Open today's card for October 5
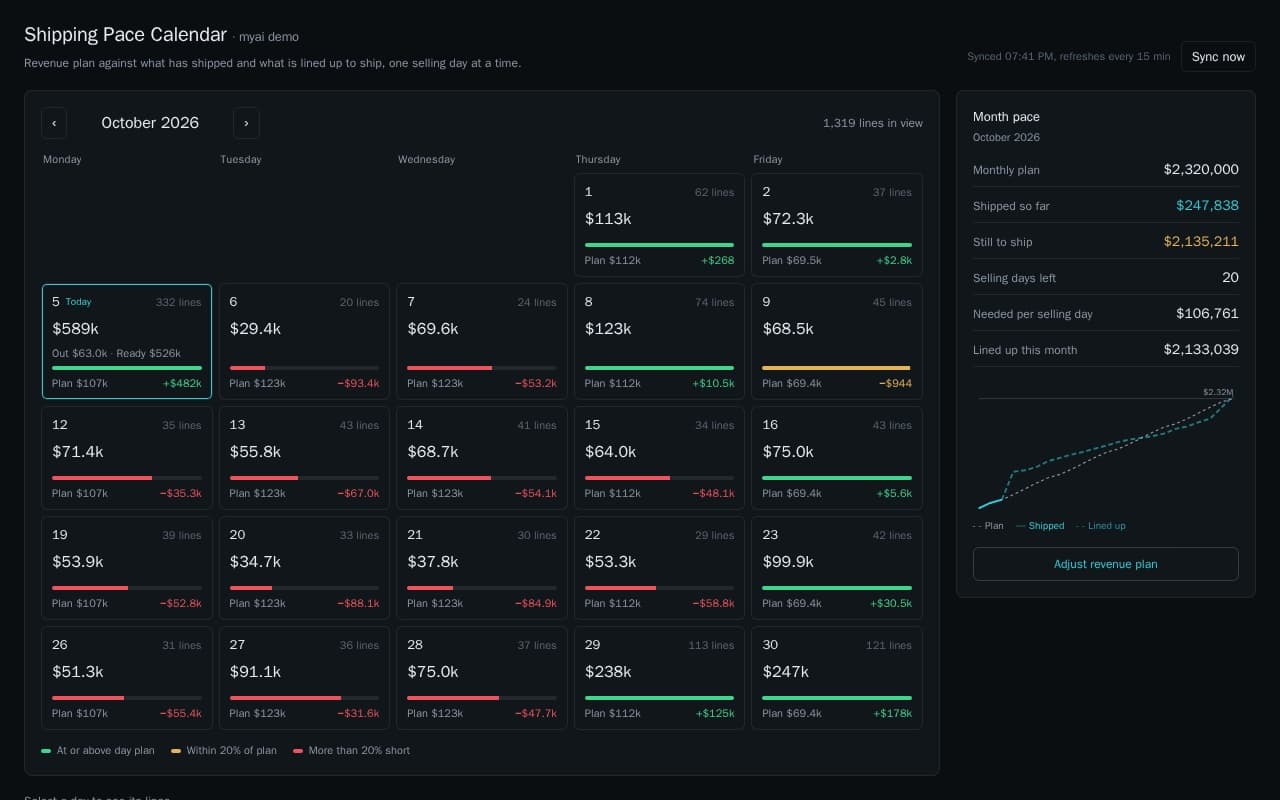Screen dimensions: 1280x800 pyautogui.click(x=127, y=341)
